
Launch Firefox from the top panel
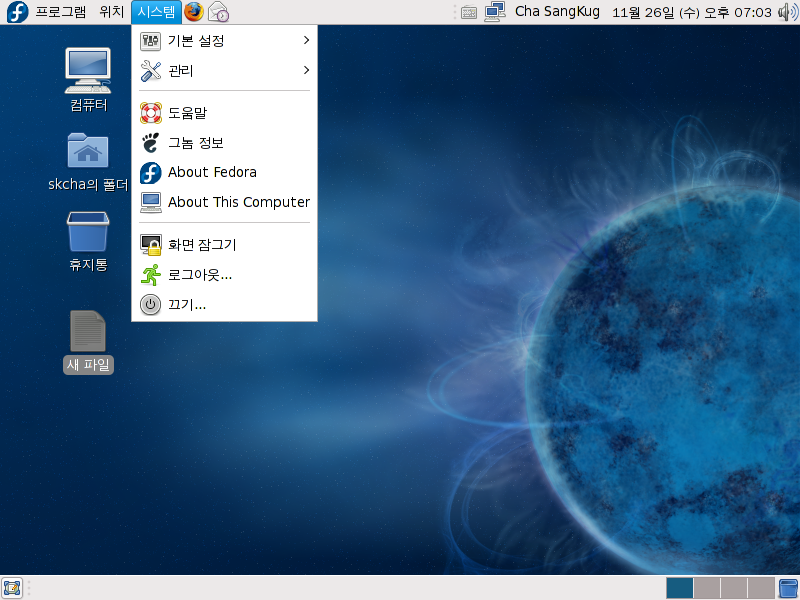click(194, 12)
